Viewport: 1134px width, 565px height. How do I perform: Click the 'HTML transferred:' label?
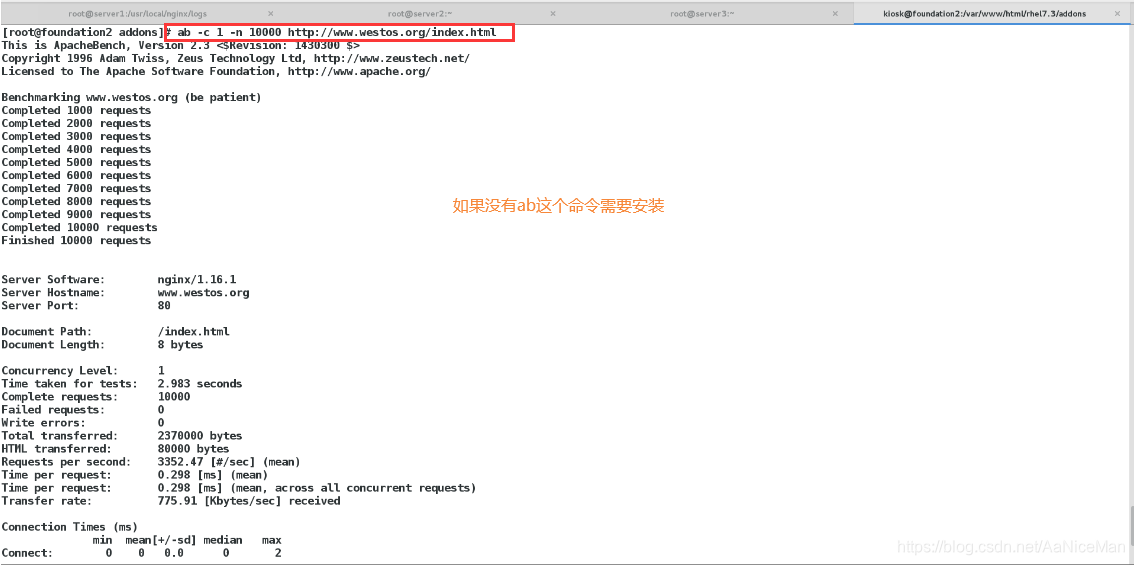(x=56, y=449)
